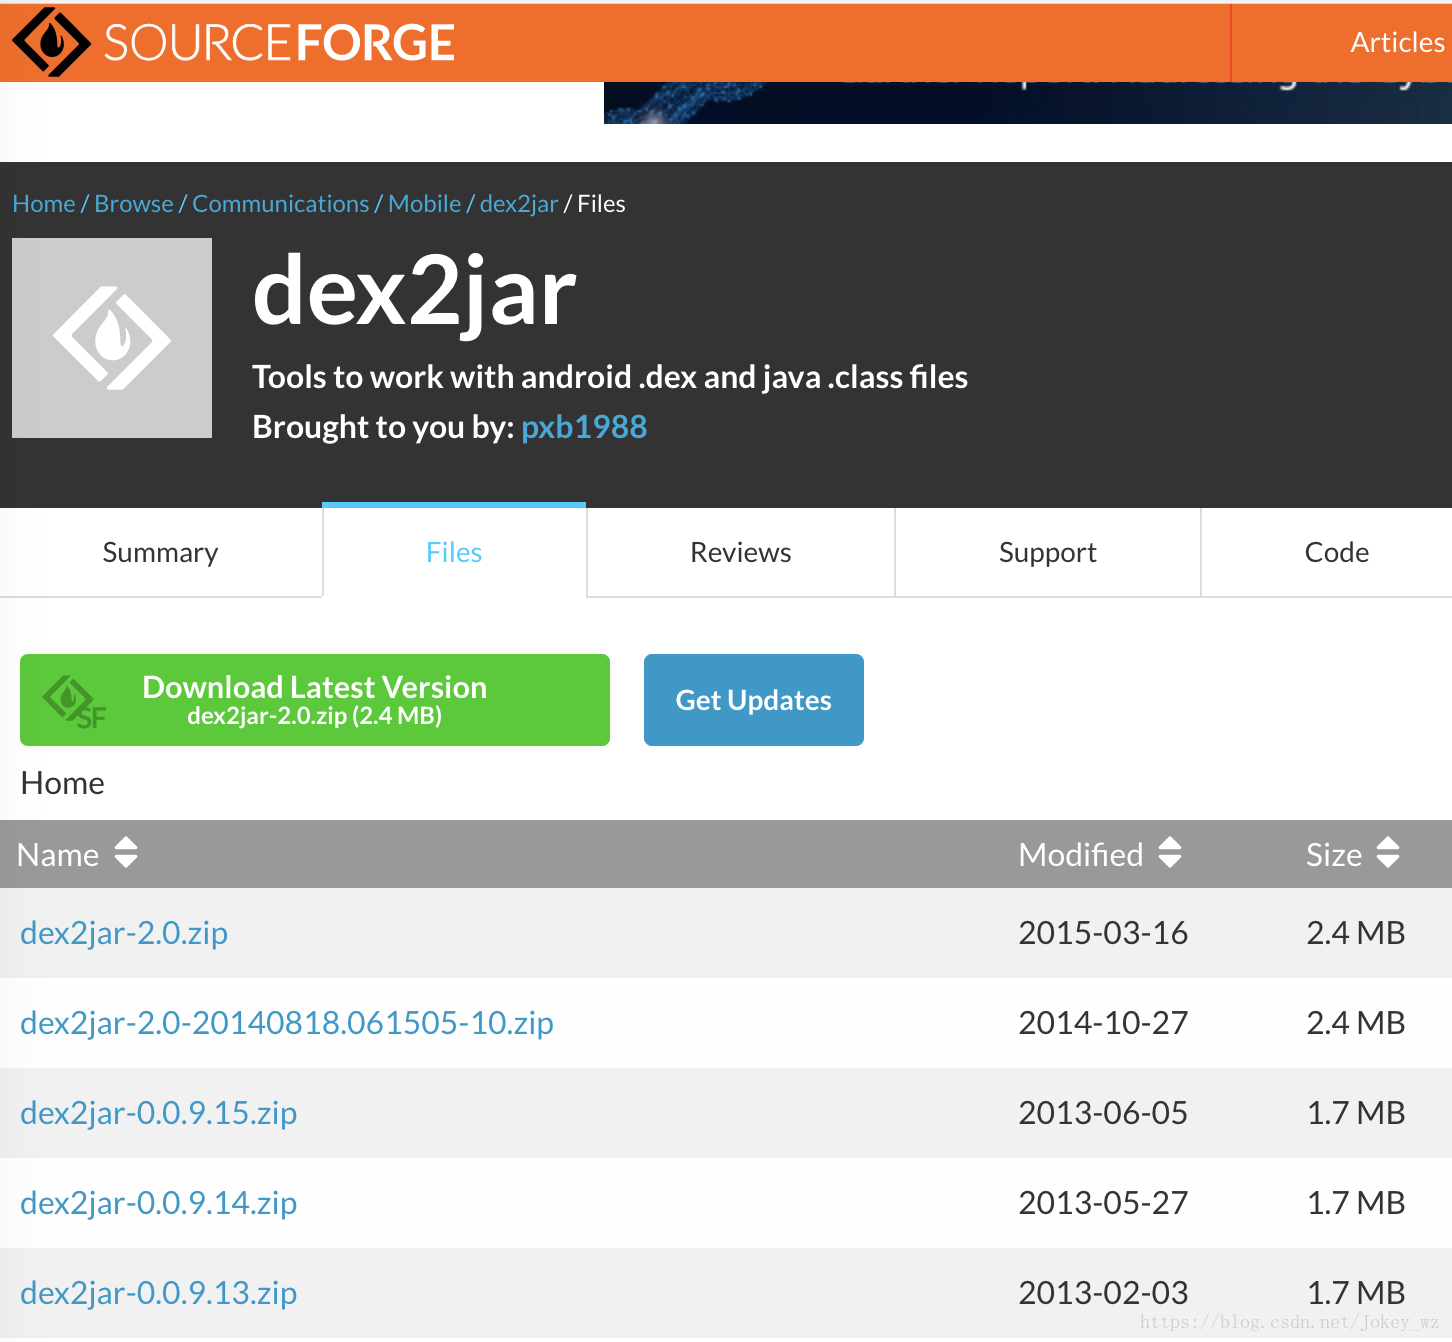
Task: Click the Get Updates button
Action: 753,699
